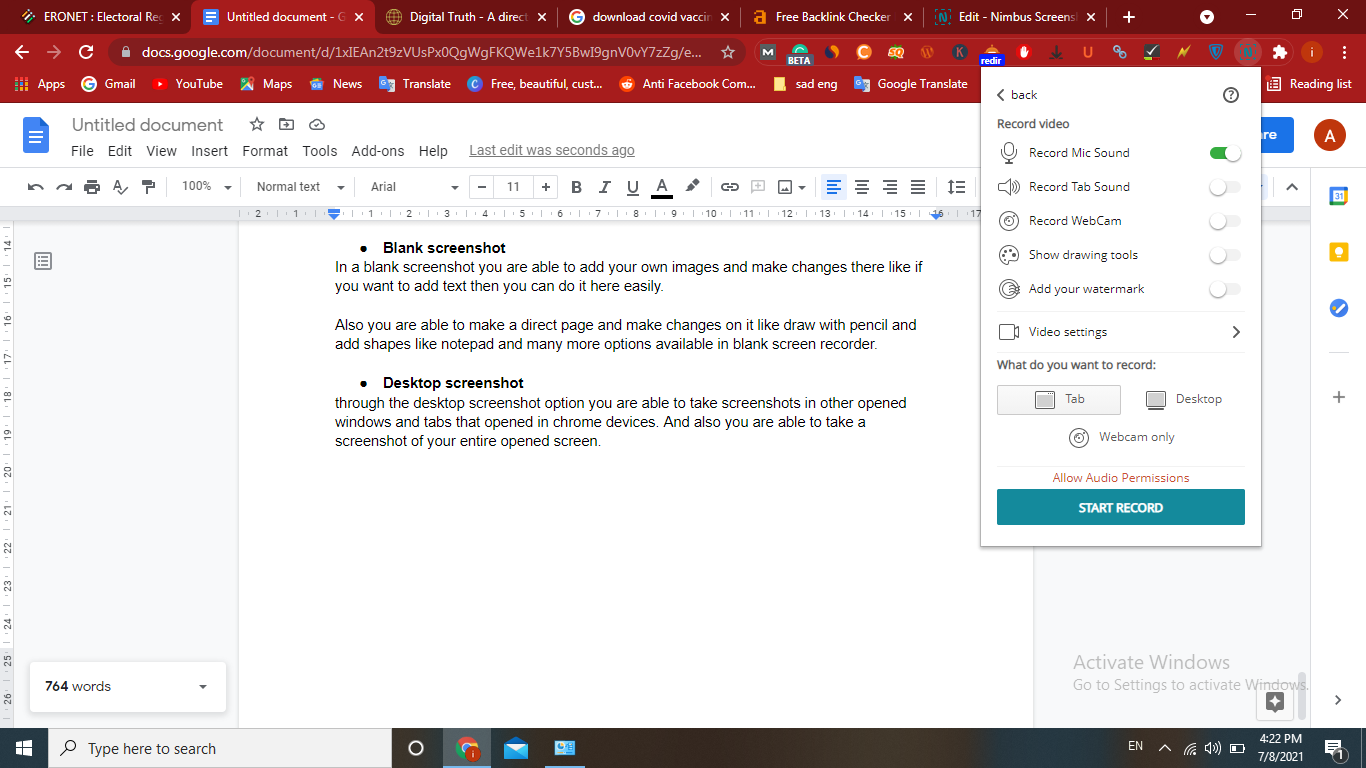The width and height of the screenshot is (1366, 768).
Task: Open the Arial font dropdown
Action: tap(414, 187)
